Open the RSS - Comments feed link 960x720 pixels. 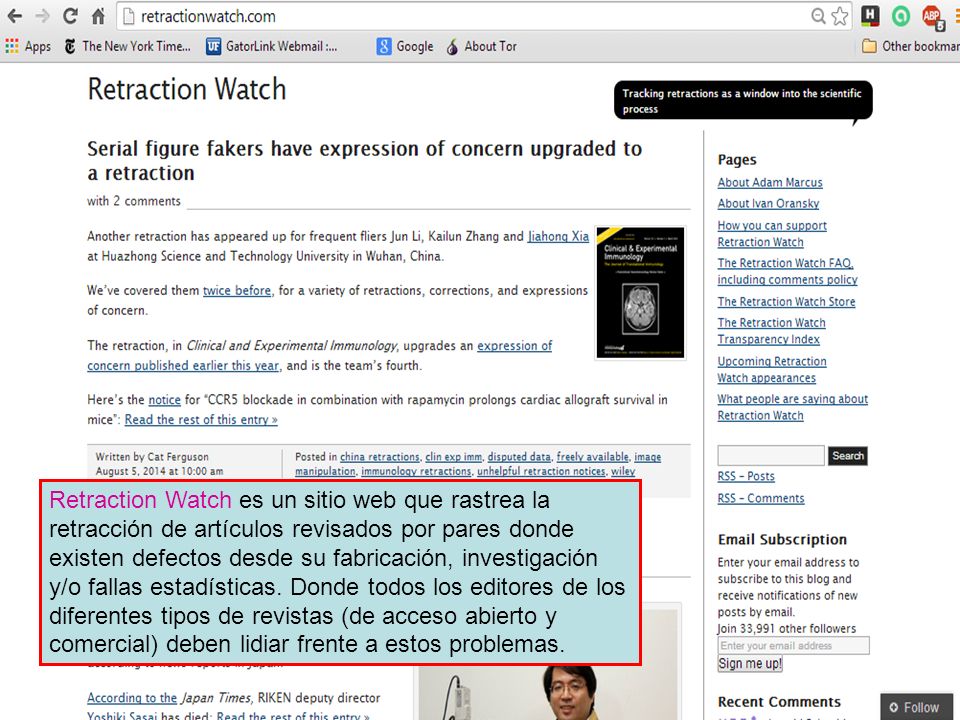tap(761, 498)
